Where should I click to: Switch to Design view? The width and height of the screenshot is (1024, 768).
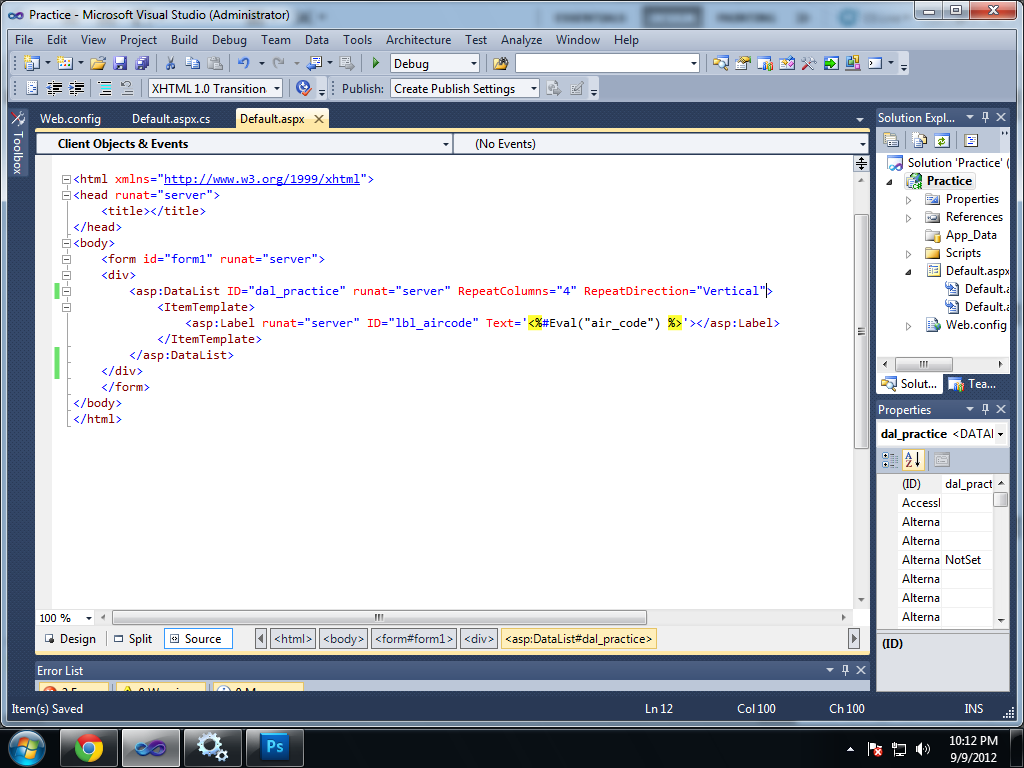tap(71, 639)
